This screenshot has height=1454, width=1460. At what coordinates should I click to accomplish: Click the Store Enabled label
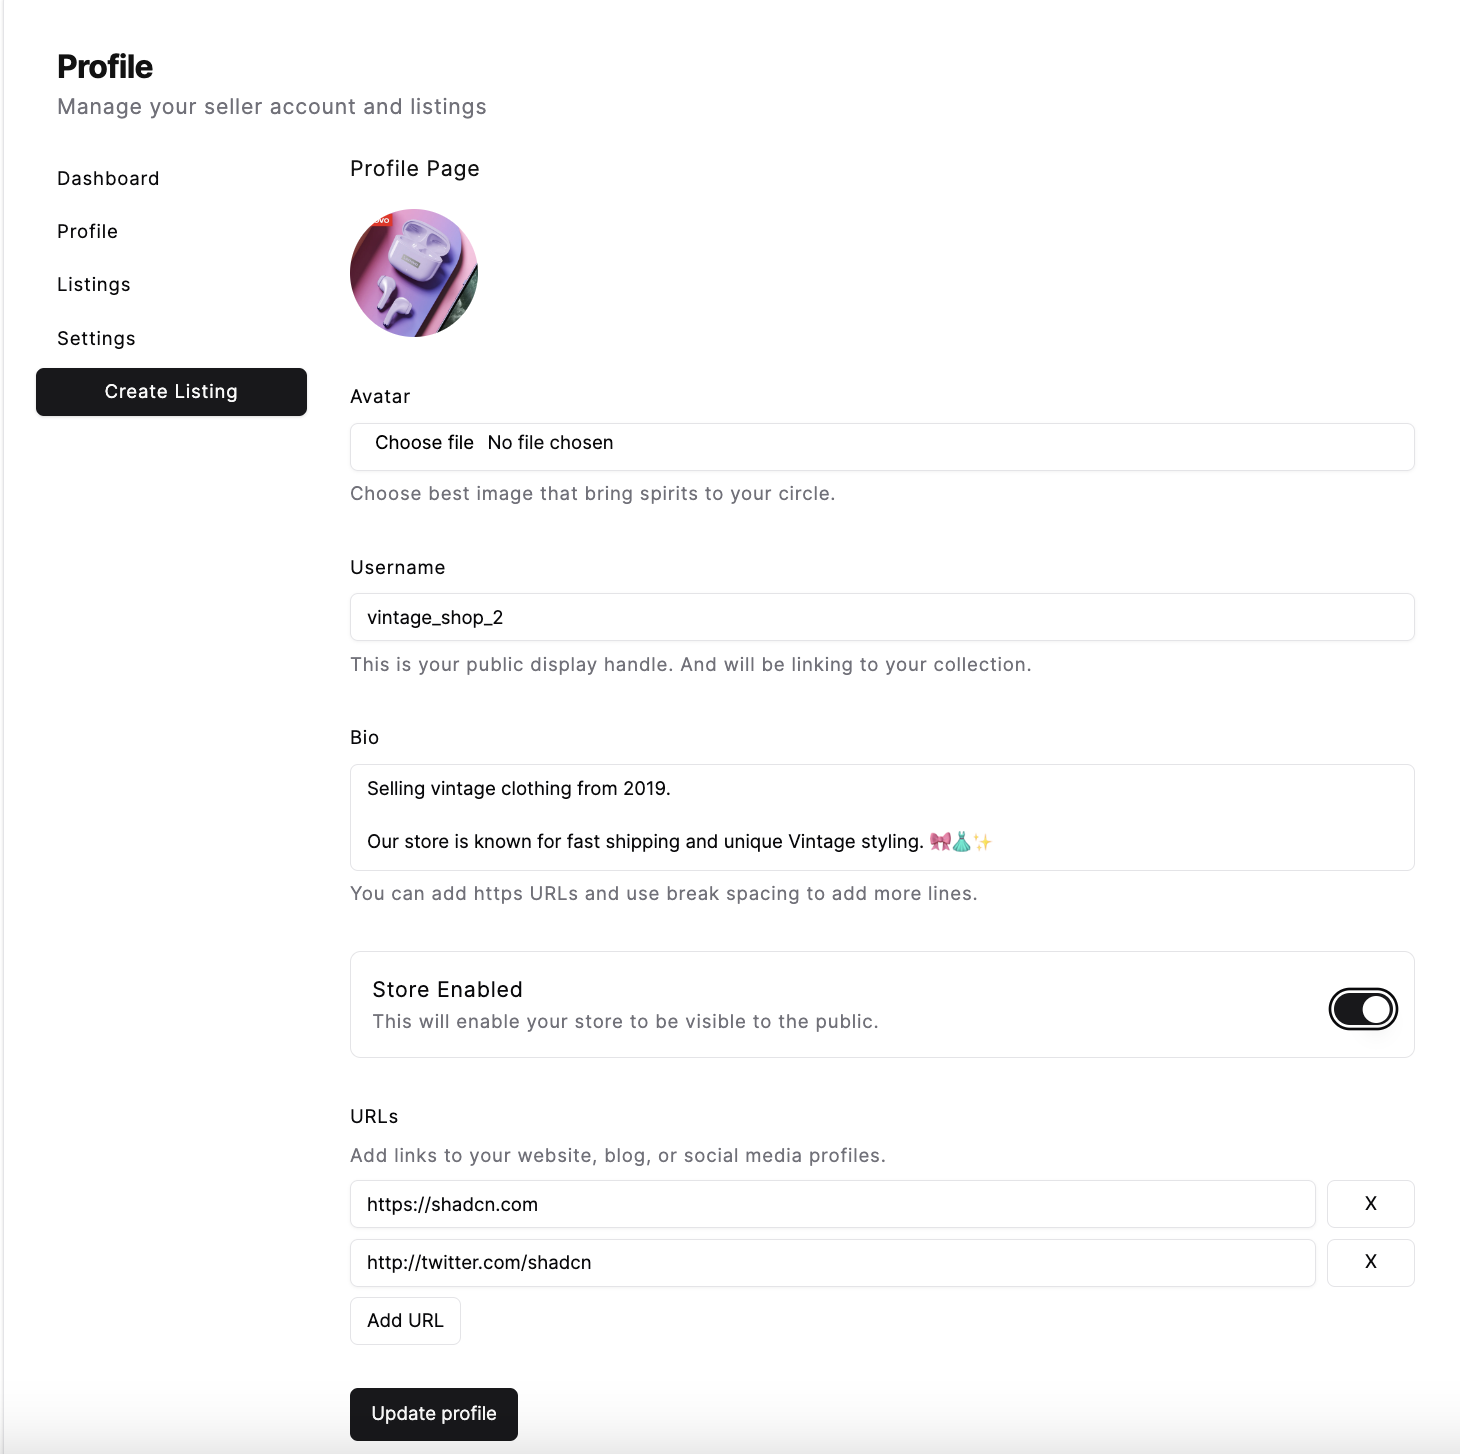[x=447, y=990]
